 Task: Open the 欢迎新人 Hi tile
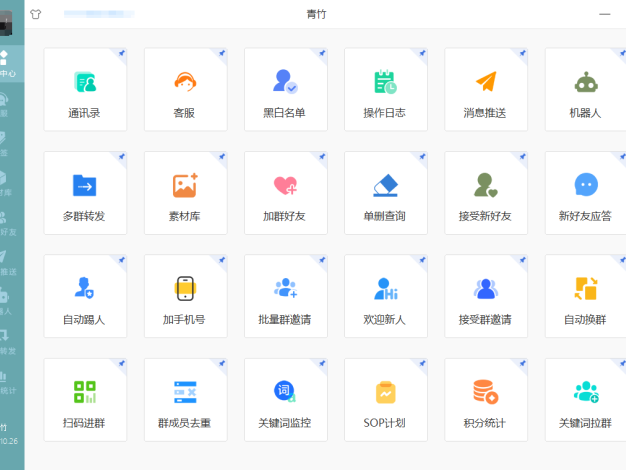click(x=386, y=296)
